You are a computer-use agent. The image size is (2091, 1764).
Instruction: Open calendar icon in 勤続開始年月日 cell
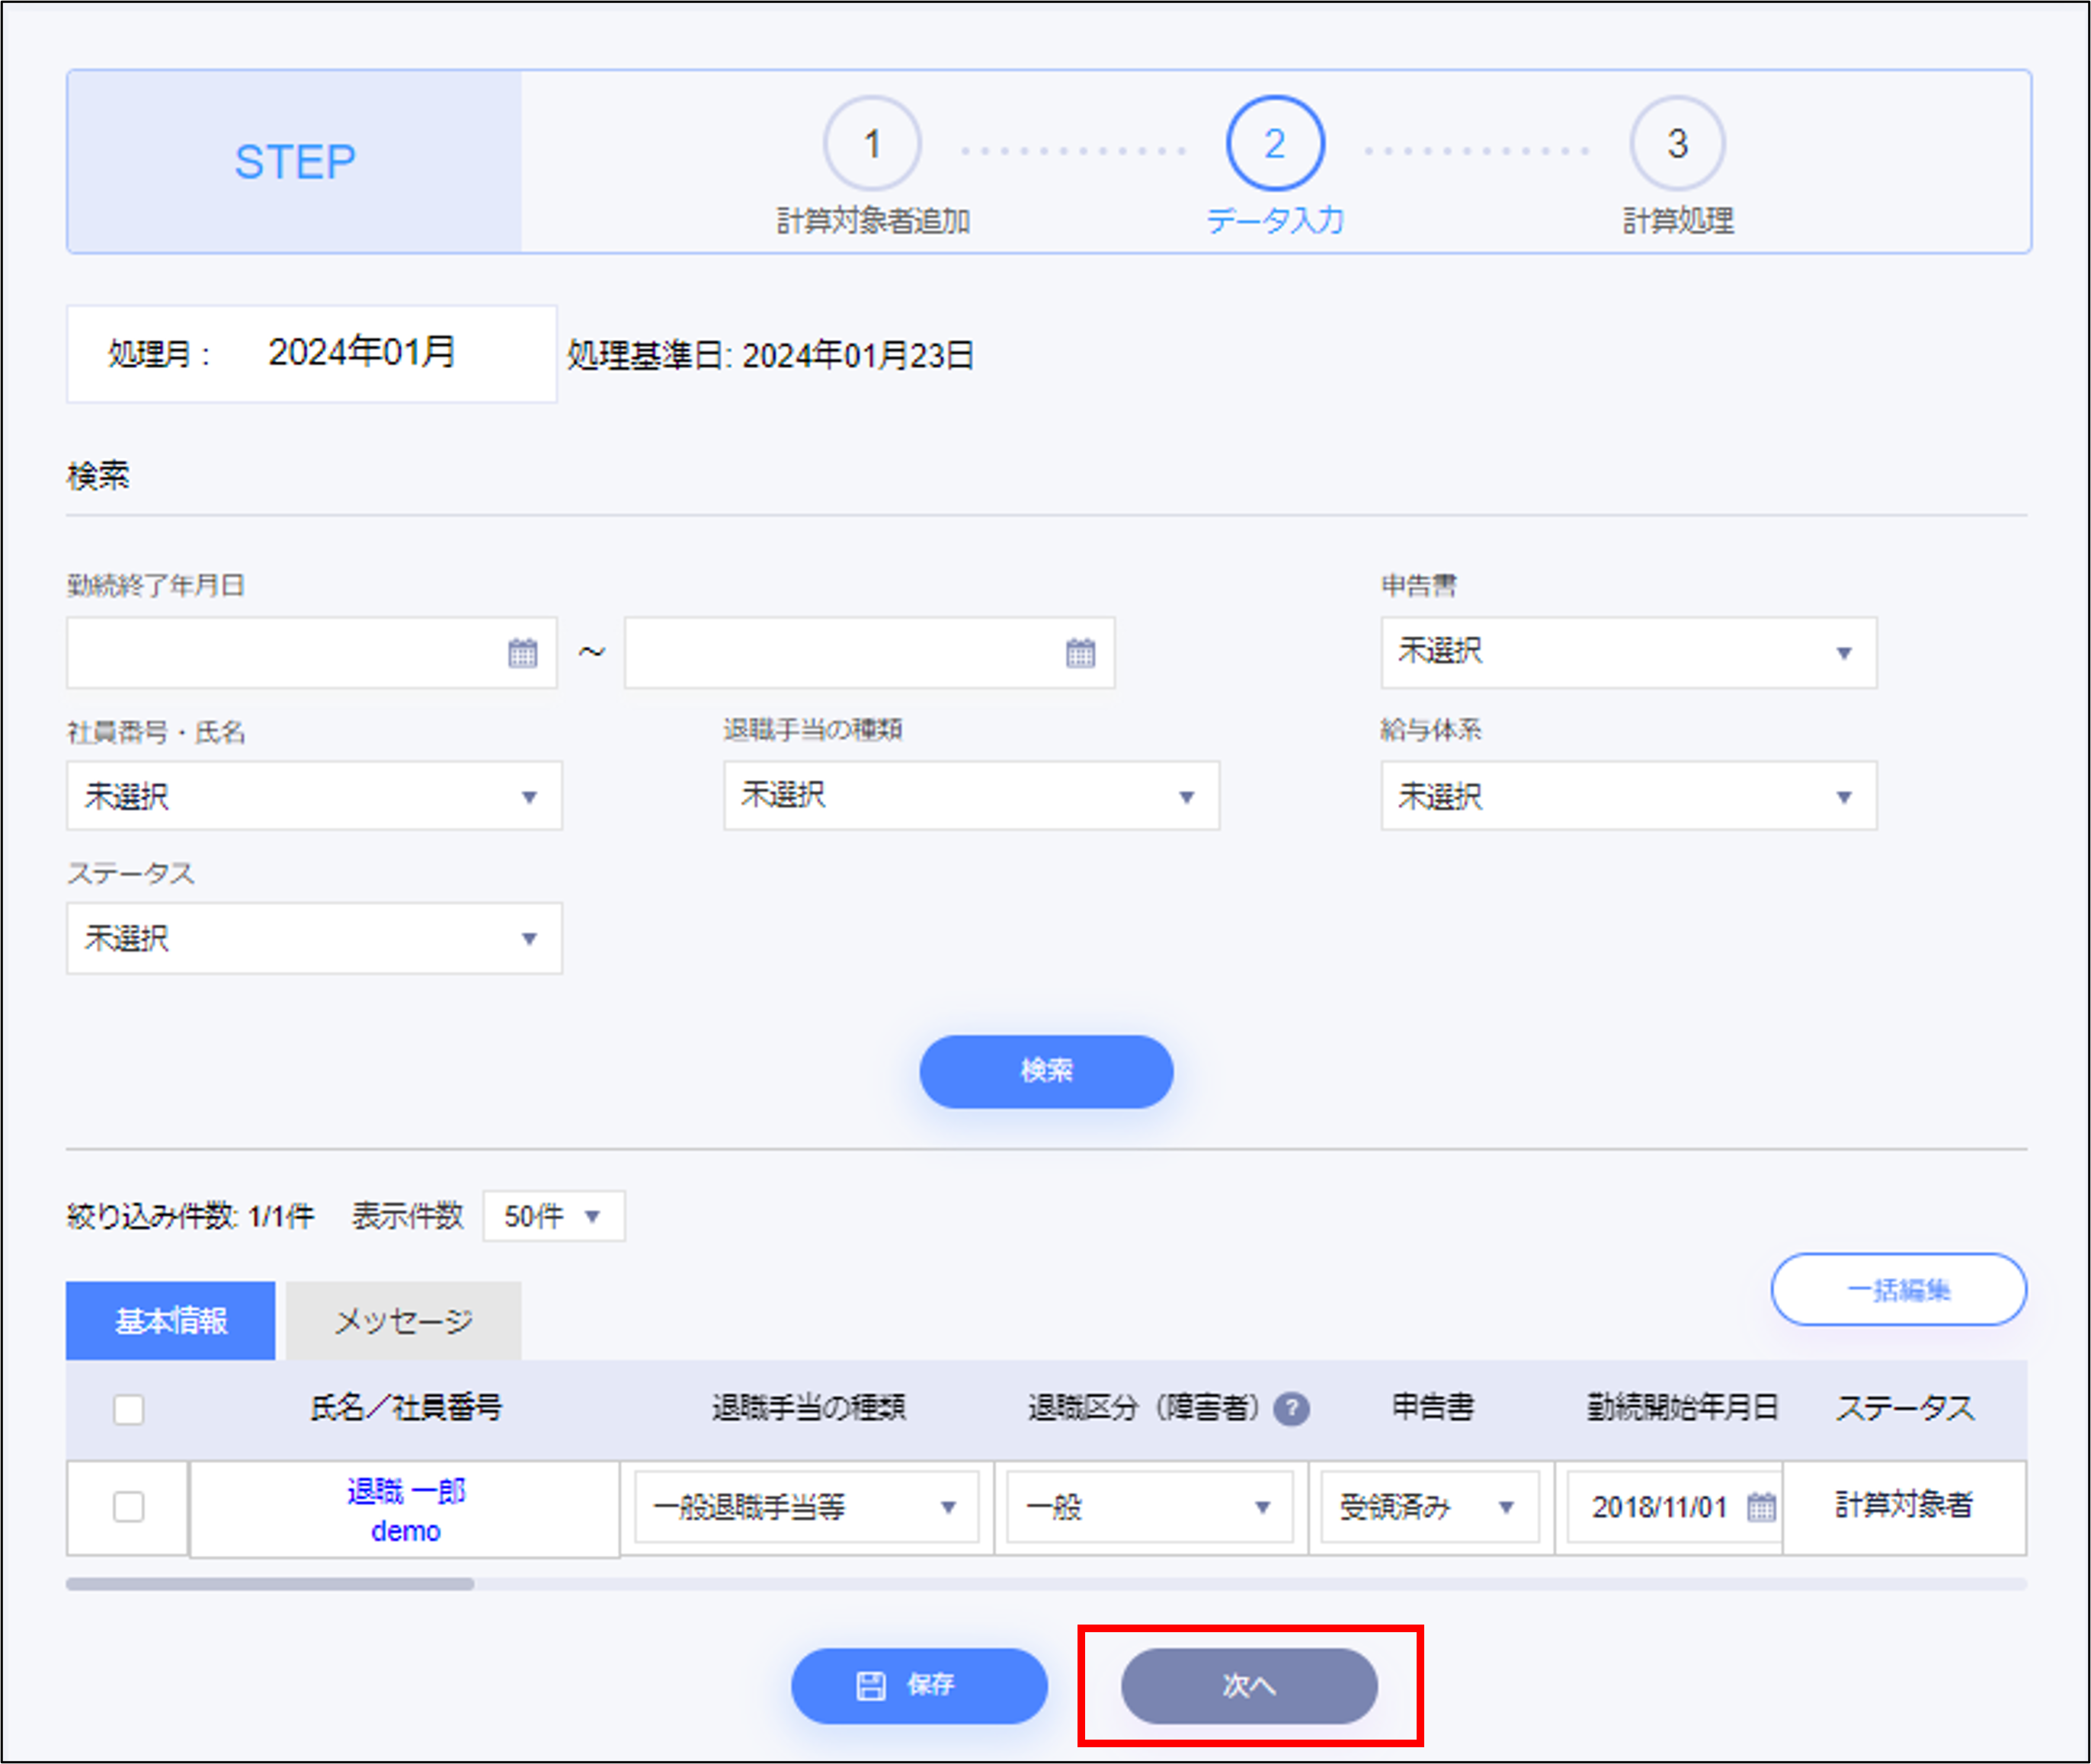point(1761,1506)
